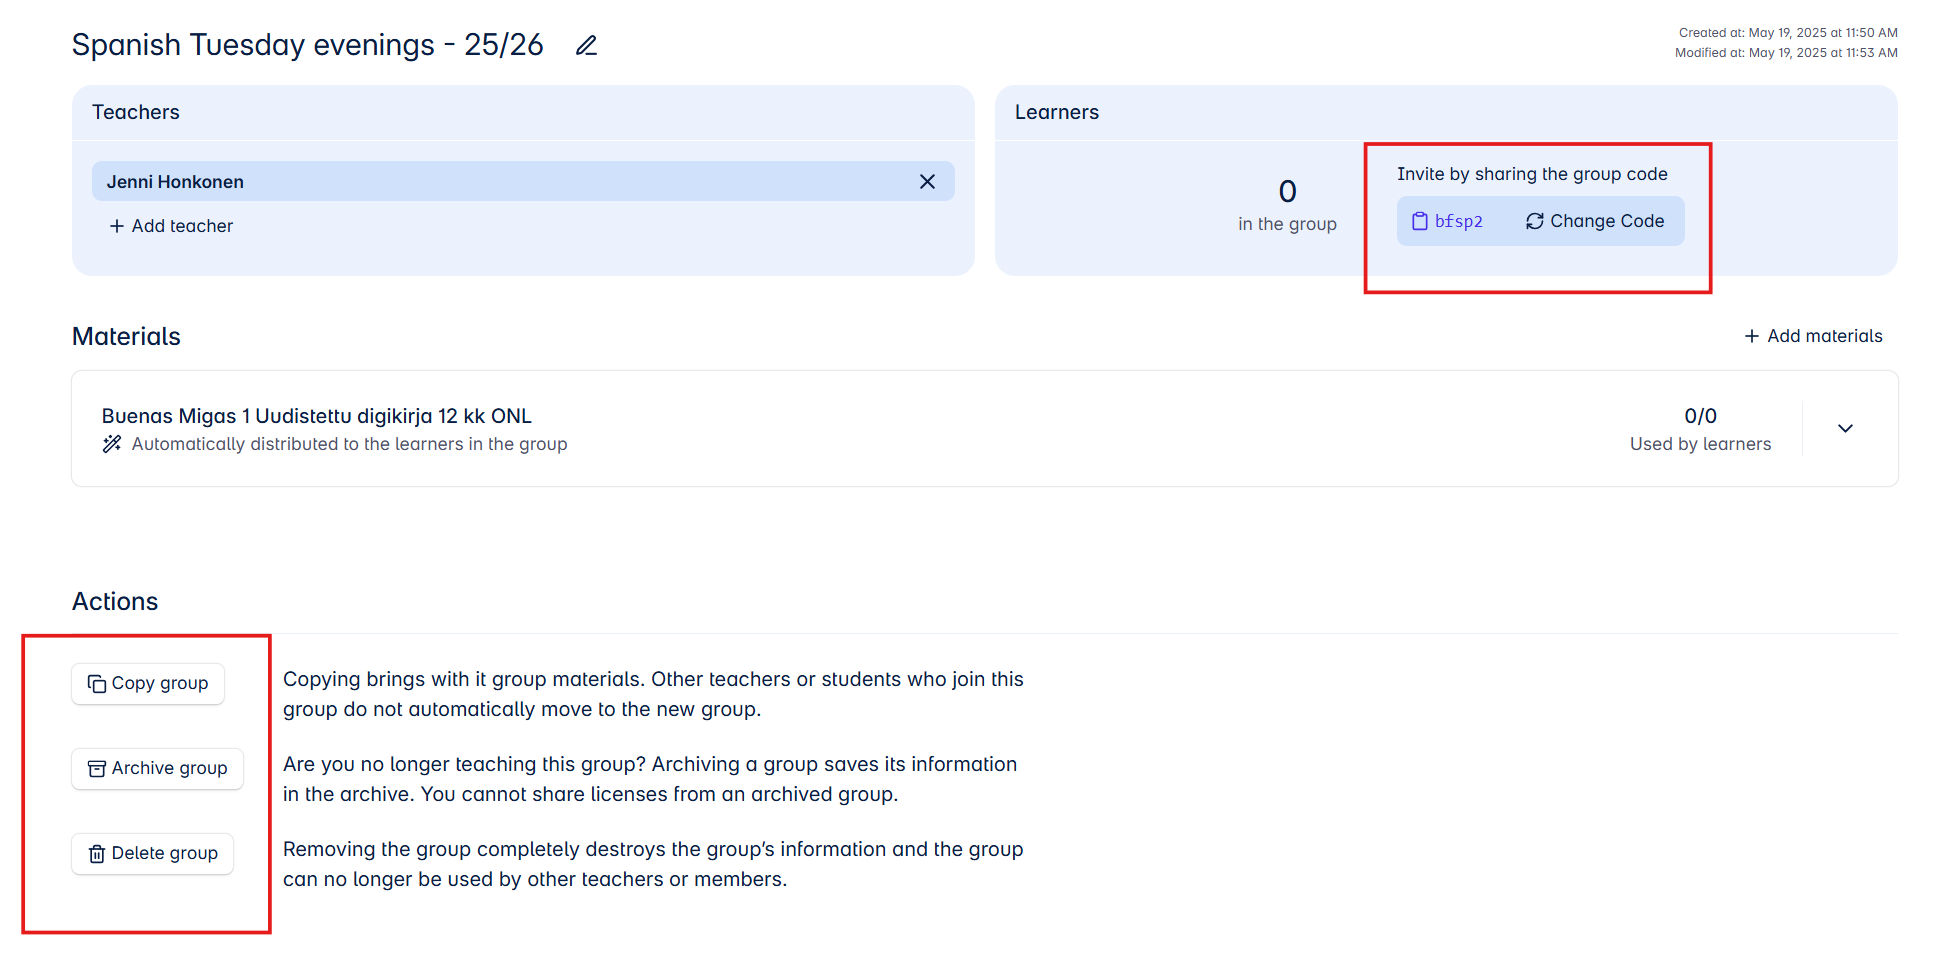Click the plus icon beside Add materials
The width and height of the screenshot is (1936, 956).
point(1751,337)
